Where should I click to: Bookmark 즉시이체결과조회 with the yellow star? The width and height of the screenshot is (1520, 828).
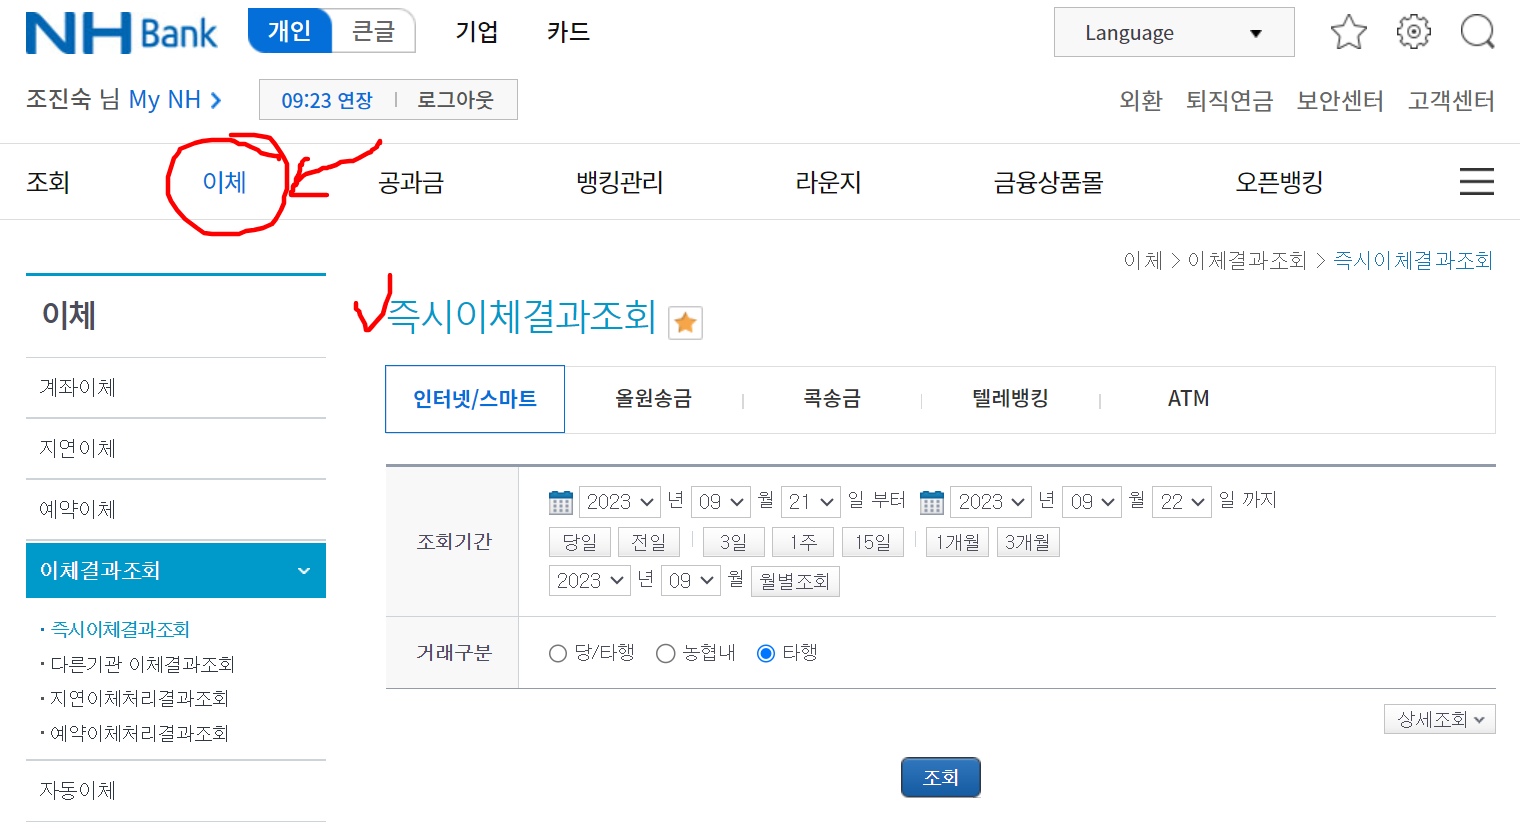(685, 322)
